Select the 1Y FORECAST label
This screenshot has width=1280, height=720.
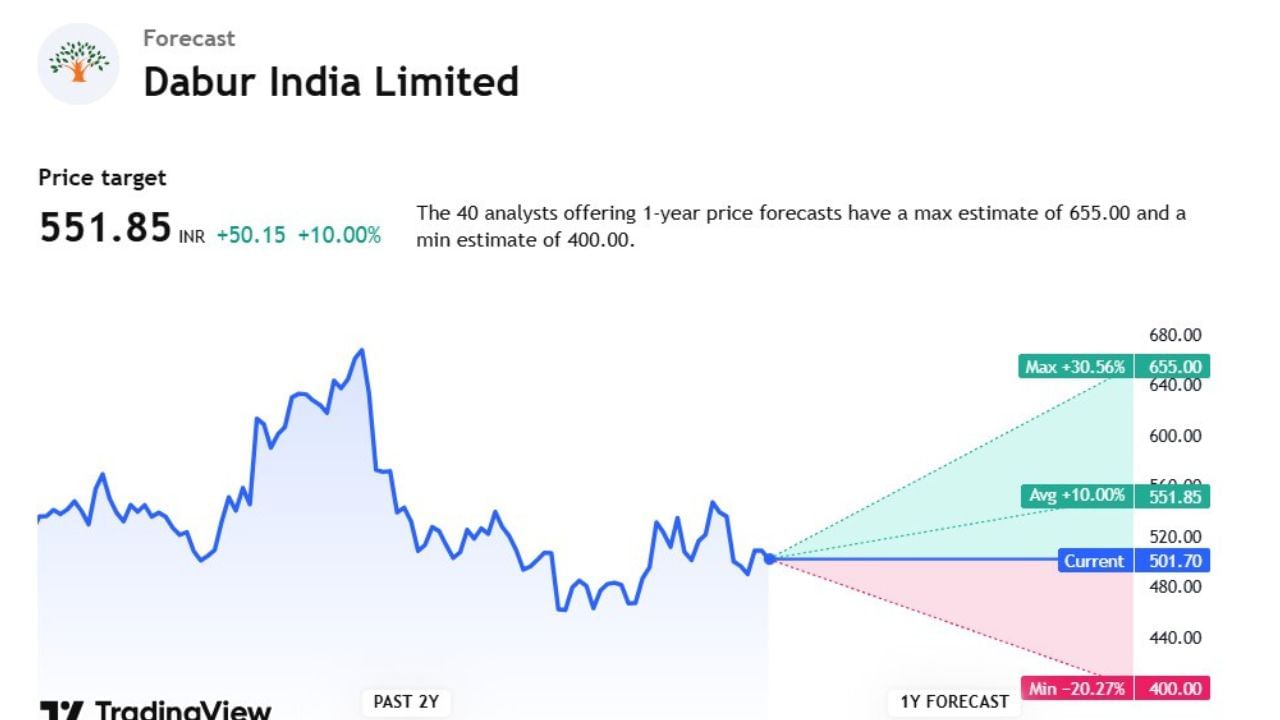954,702
